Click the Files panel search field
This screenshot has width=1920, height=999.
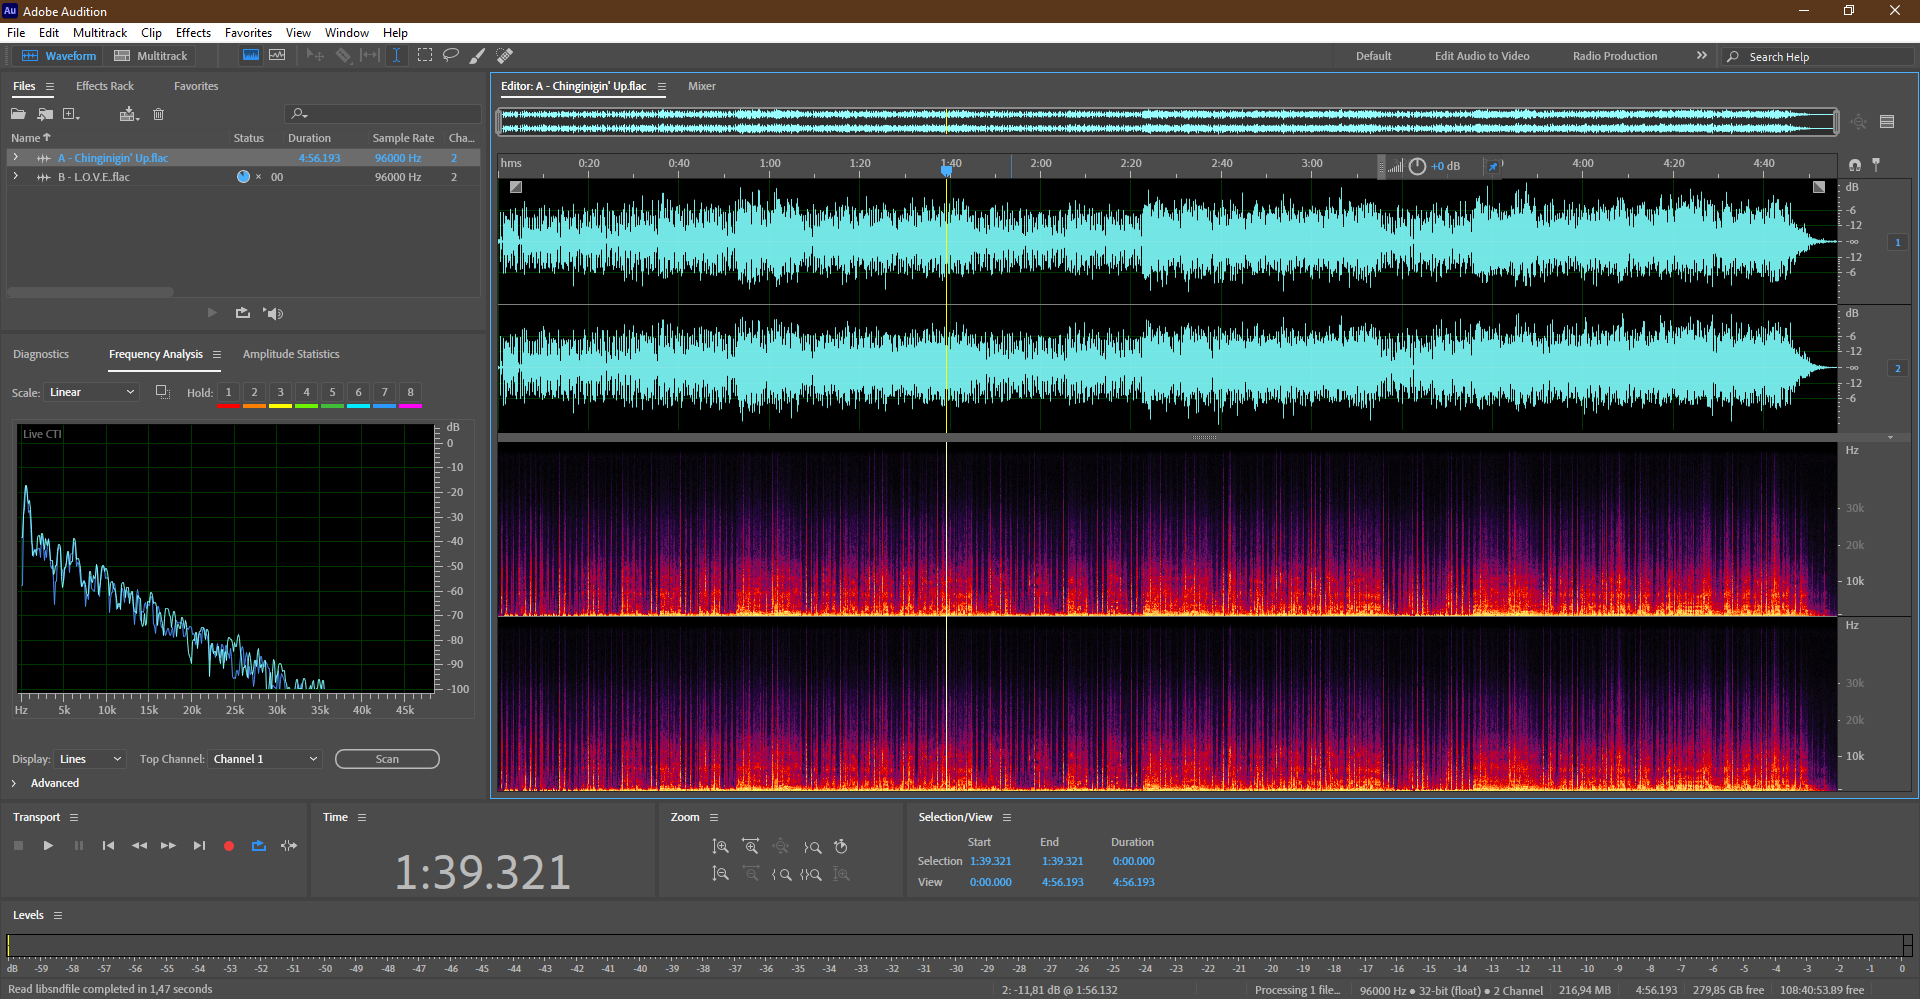coord(383,114)
